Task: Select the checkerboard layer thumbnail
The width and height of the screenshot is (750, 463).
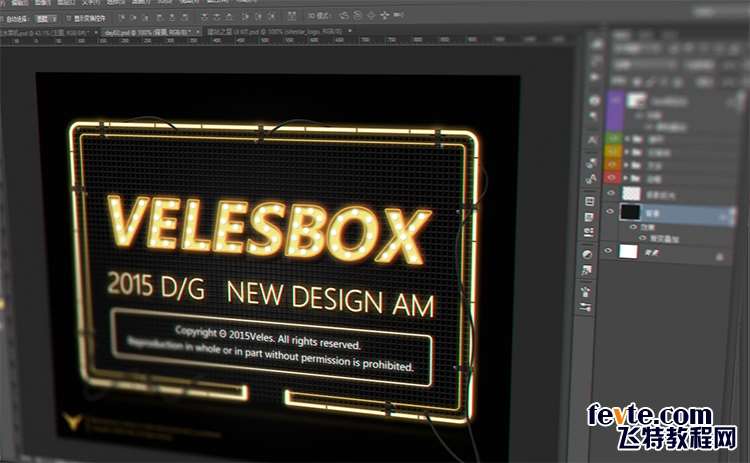Action: (x=631, y=193)
